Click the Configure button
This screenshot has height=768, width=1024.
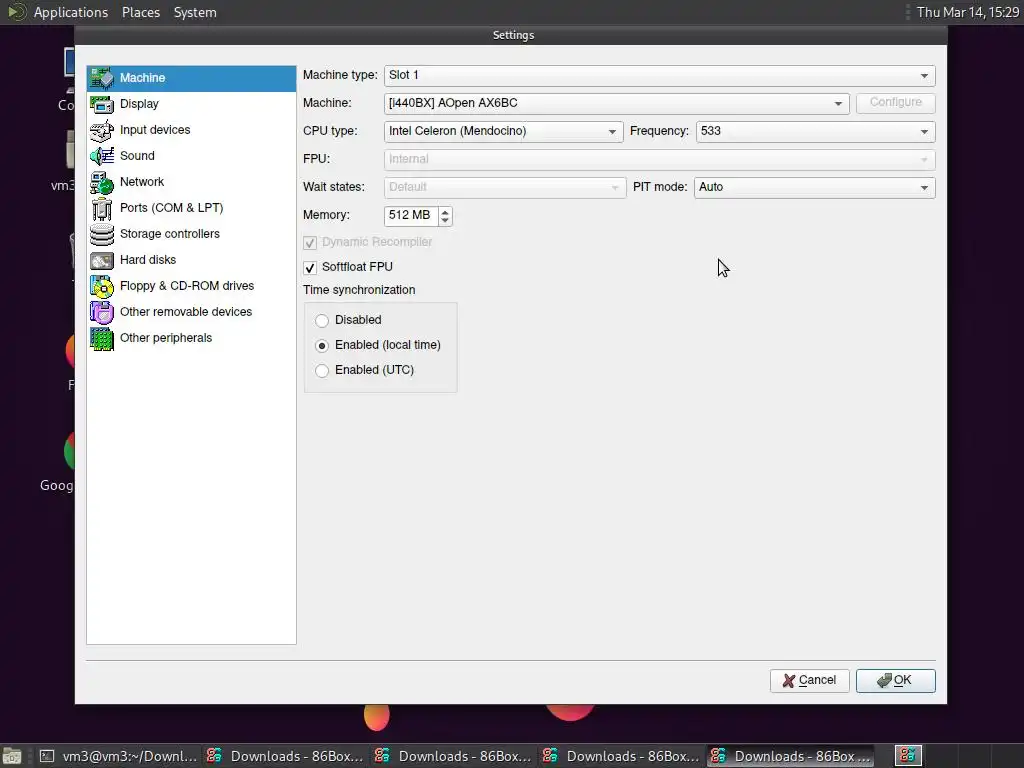tap(895, 103)
